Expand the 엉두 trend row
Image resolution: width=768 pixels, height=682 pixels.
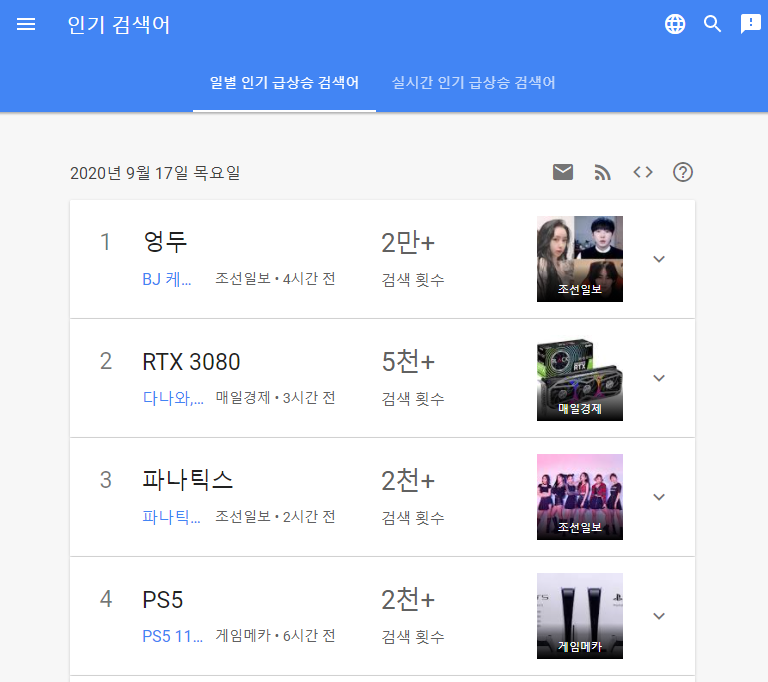coord(659,259)
